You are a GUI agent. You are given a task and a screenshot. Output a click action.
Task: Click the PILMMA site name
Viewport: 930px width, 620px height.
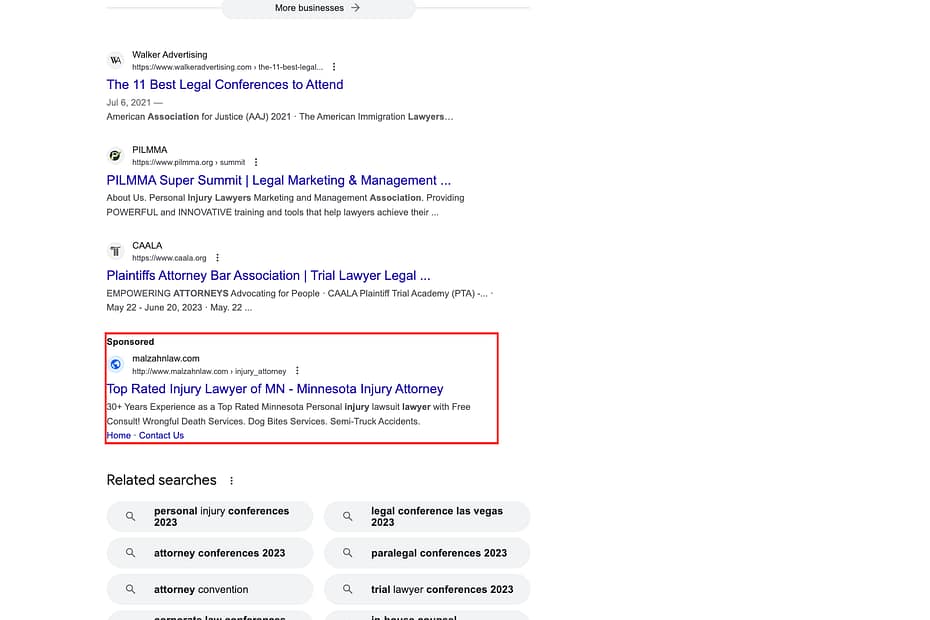point(149,150)
